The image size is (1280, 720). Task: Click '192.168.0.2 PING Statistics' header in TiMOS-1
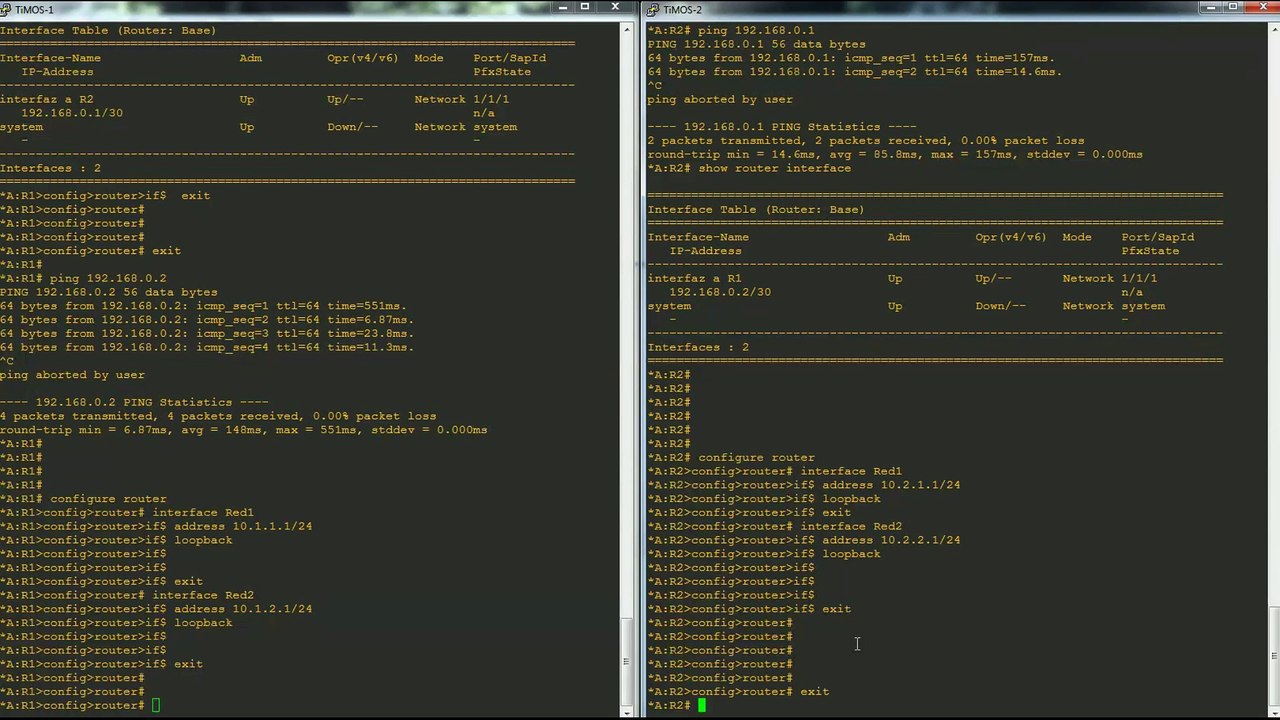134,402
